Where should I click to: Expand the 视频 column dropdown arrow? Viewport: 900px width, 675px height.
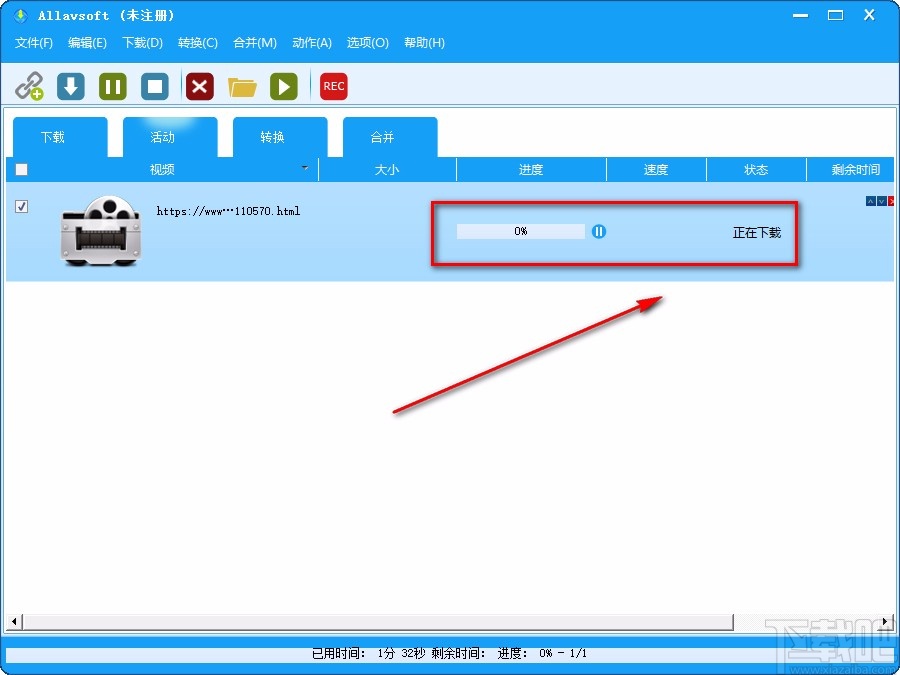305,168
